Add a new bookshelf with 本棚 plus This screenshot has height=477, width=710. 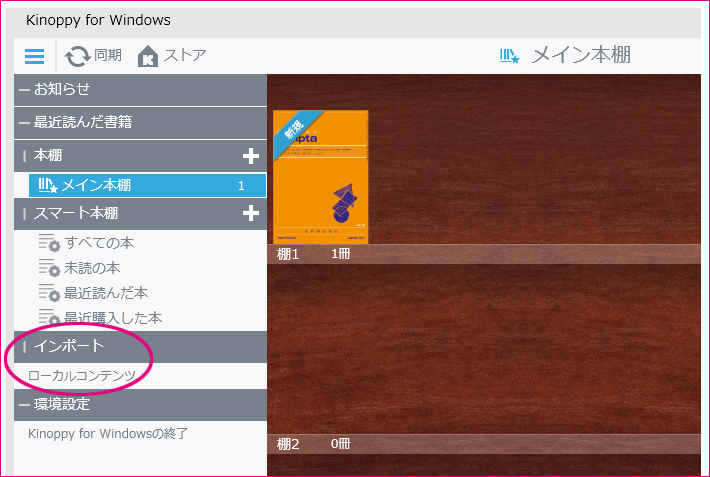251,156
